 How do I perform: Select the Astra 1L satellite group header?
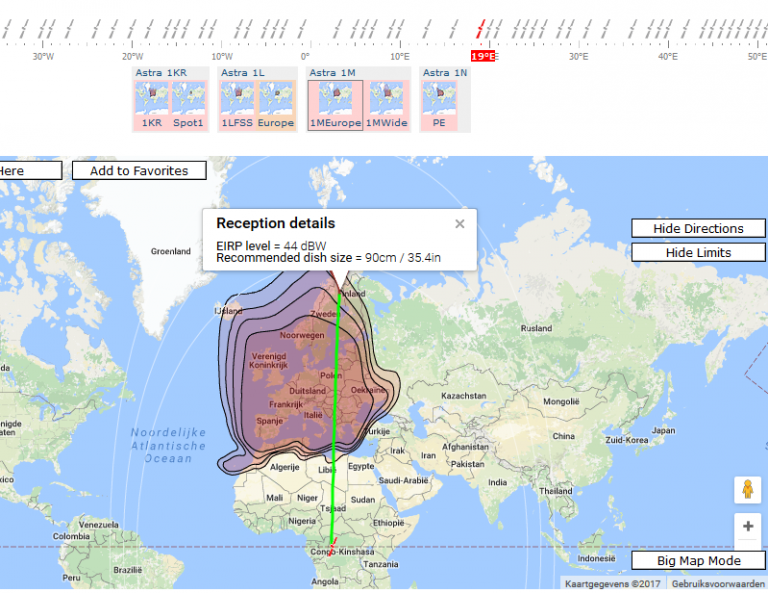tap(243, 73)
